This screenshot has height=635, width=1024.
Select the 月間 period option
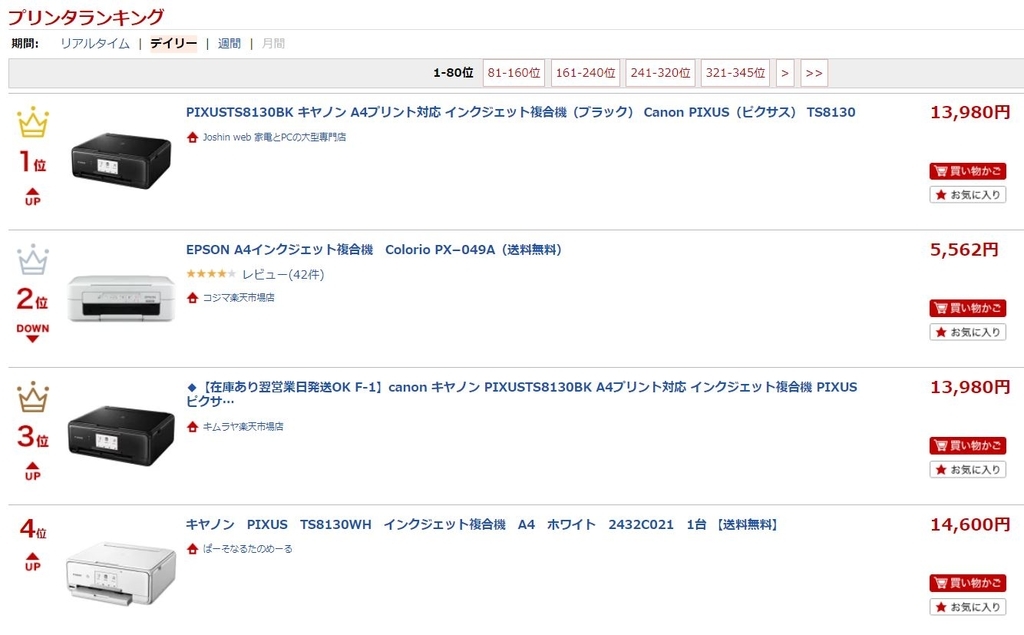point(273,44)
